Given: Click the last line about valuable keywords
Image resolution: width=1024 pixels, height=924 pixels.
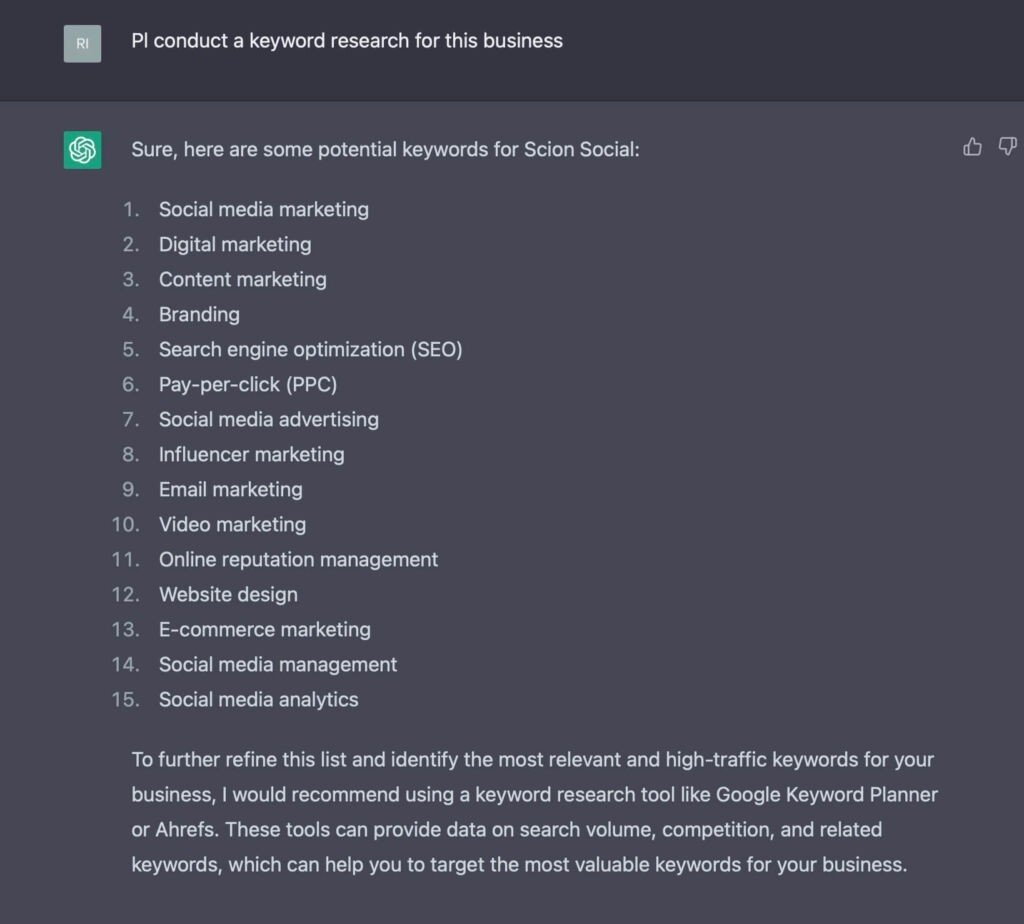Looking at the screenshot, I should [519, 865].
